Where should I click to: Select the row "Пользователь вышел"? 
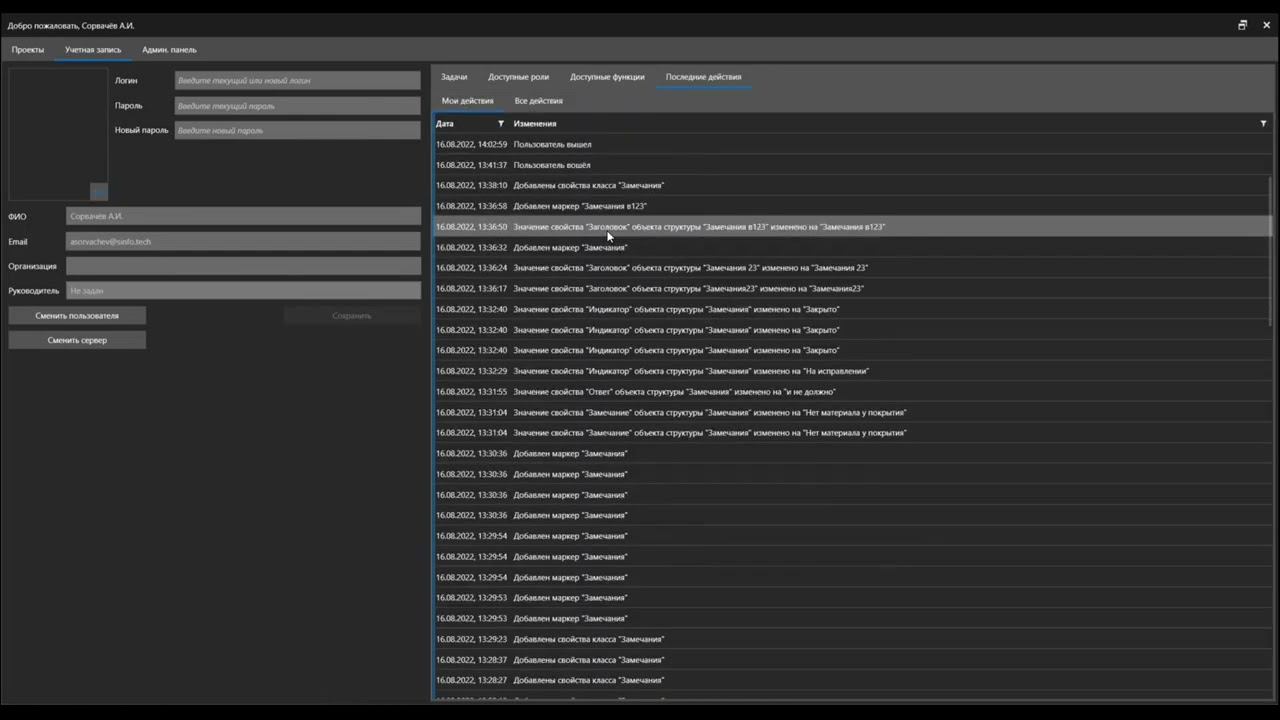[853, 144]
